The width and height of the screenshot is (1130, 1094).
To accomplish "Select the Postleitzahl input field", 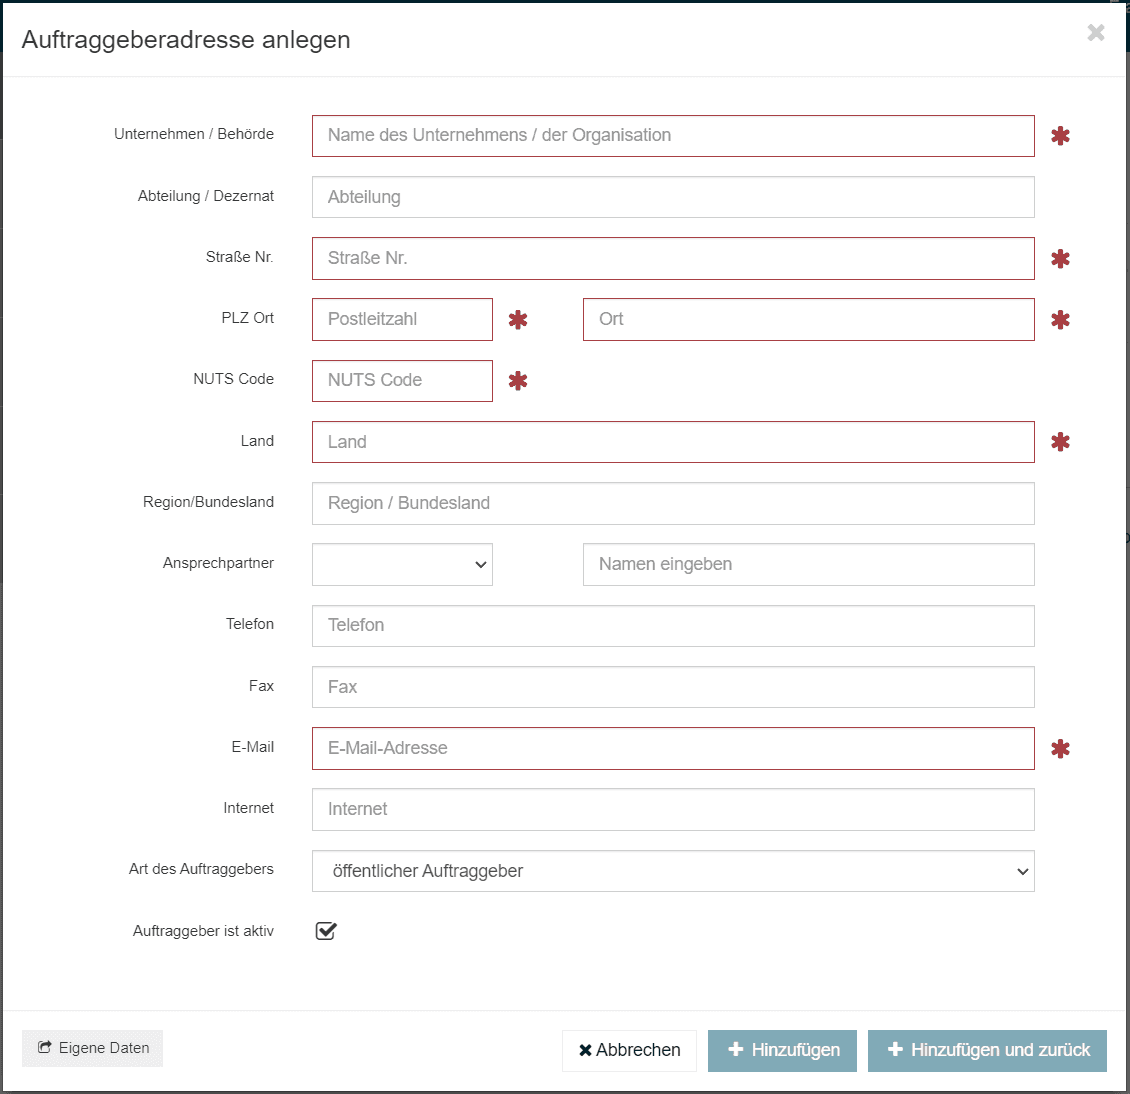I will [x=402, y=319].
